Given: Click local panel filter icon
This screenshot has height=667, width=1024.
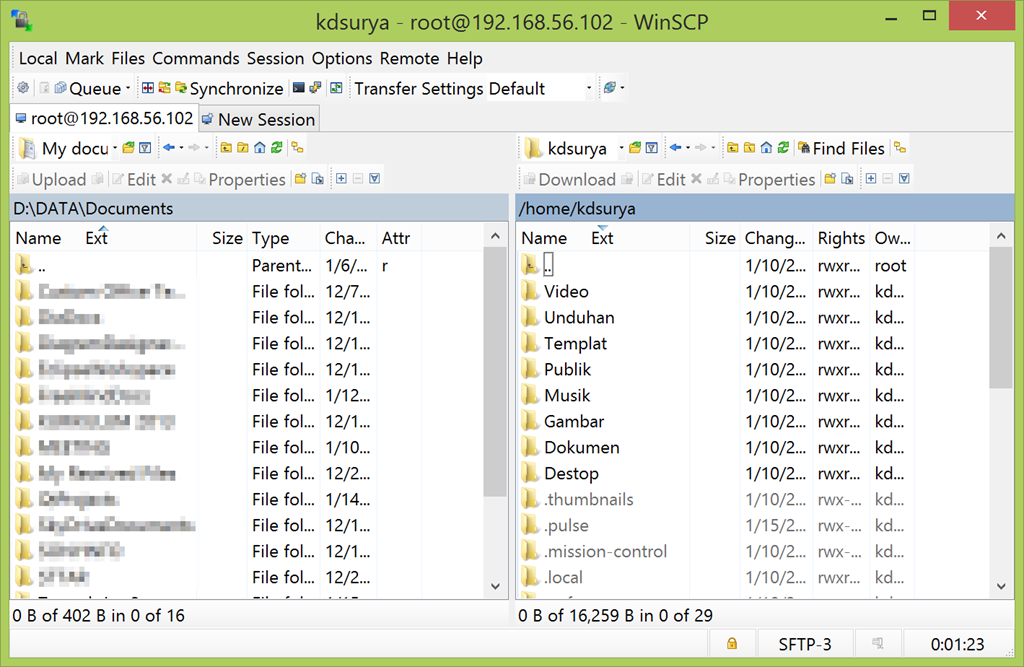Looking at the screenshot, I should click(x=145, y=148).
